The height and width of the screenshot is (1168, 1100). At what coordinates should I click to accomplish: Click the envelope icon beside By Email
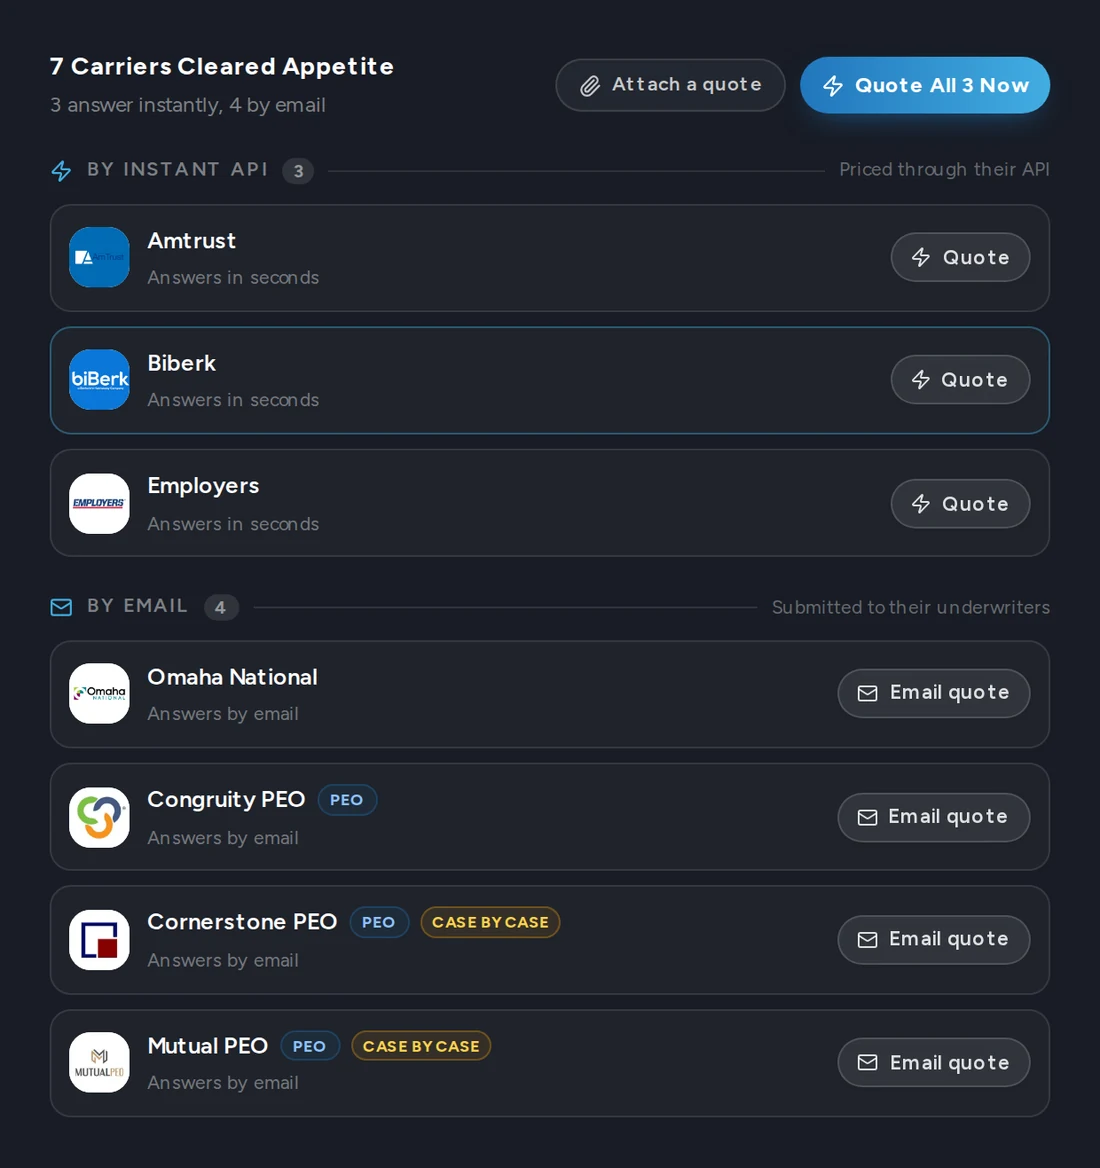pos(61,607)
